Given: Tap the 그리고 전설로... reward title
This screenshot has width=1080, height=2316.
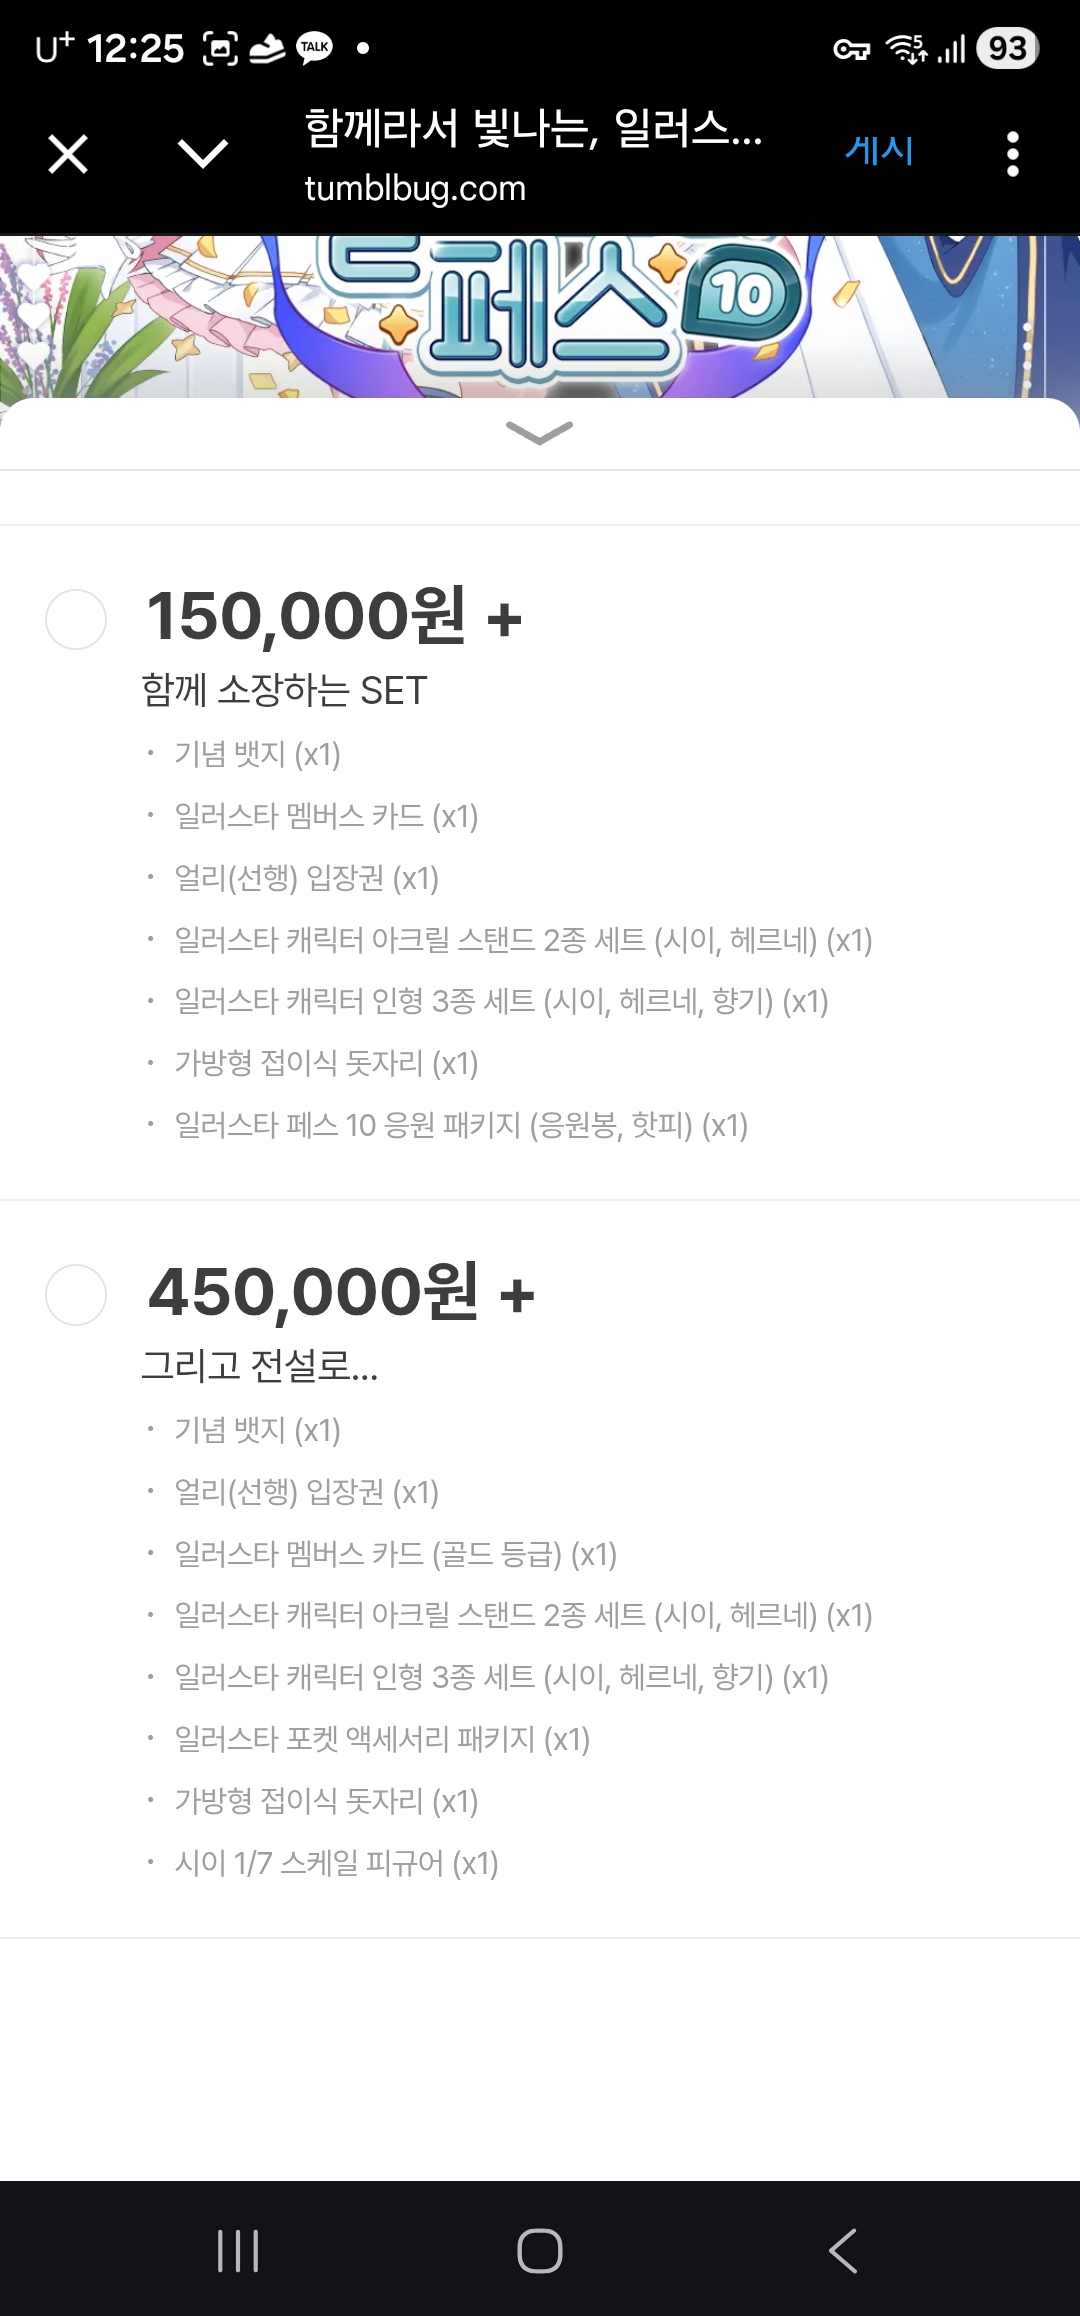Looking at the screenshot, I should pos(260,1365).
